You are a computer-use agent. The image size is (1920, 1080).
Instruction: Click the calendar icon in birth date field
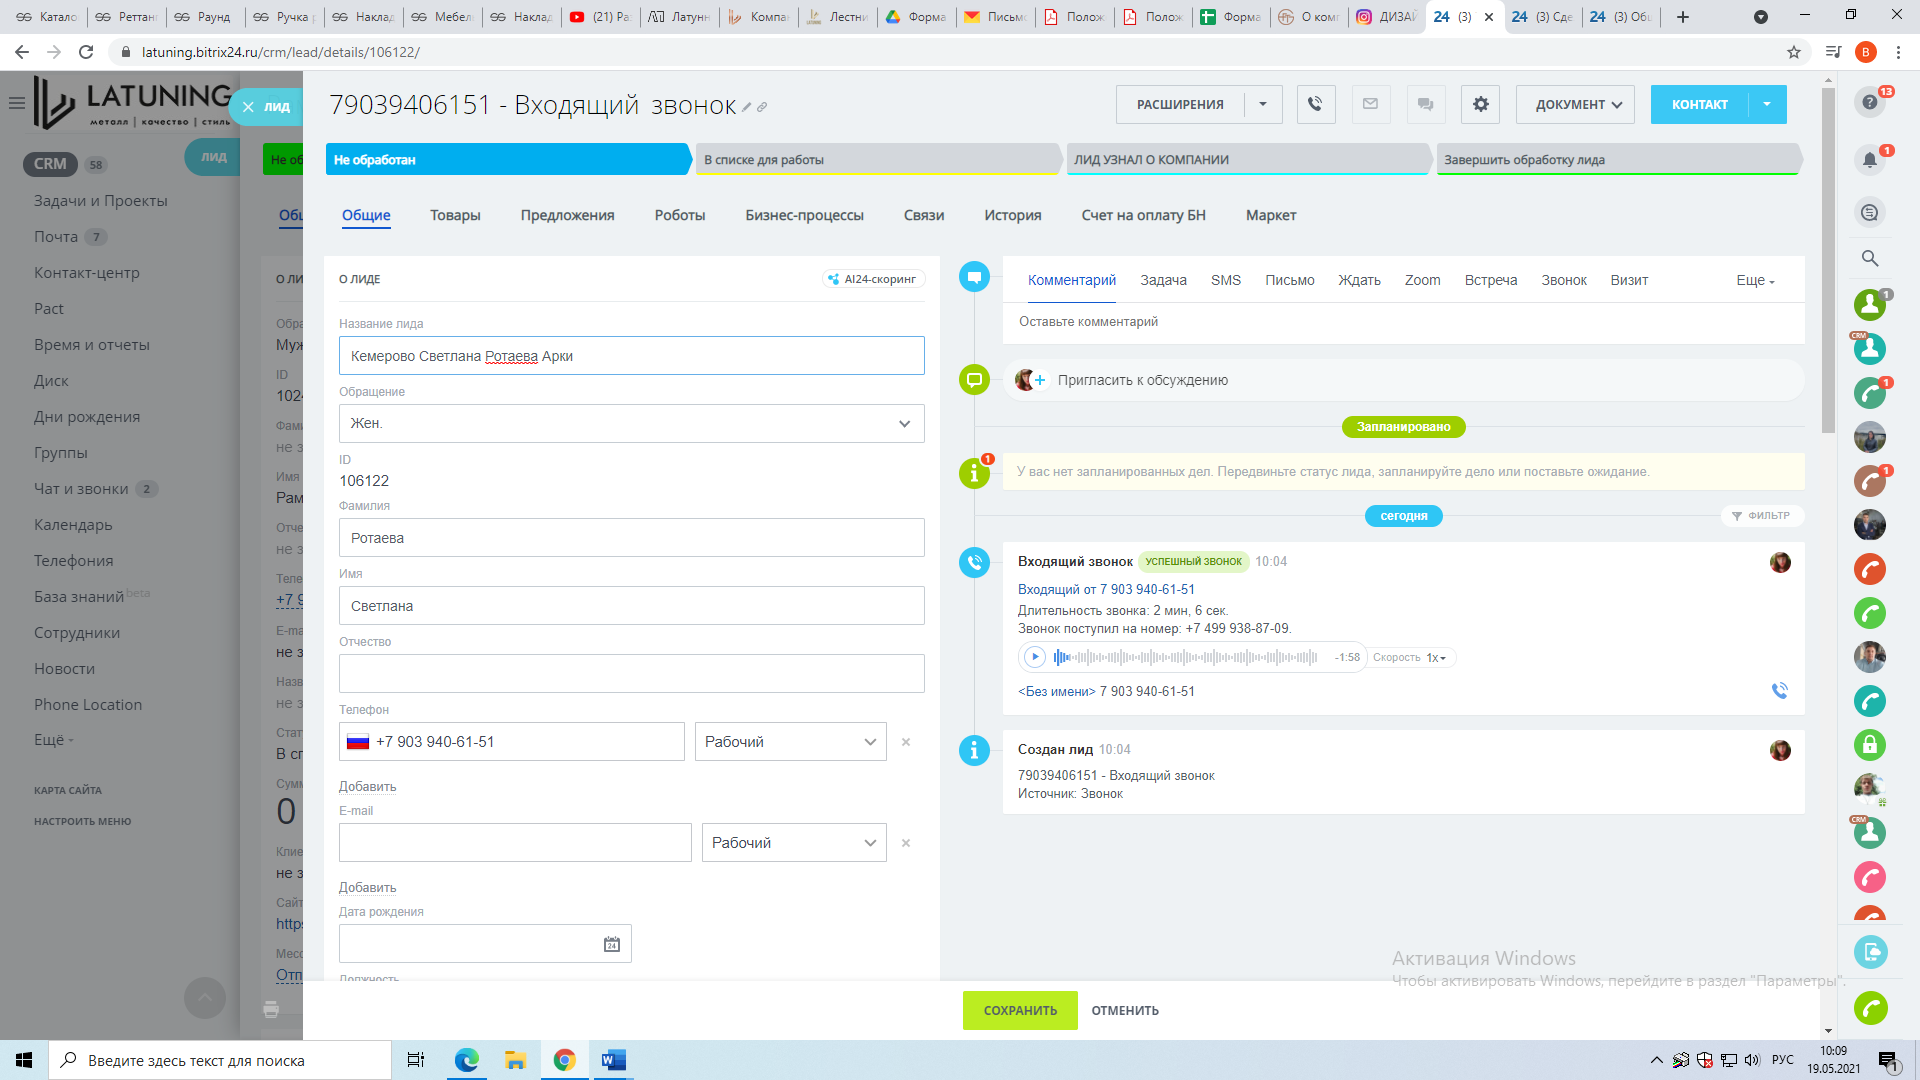pos(612,944)
